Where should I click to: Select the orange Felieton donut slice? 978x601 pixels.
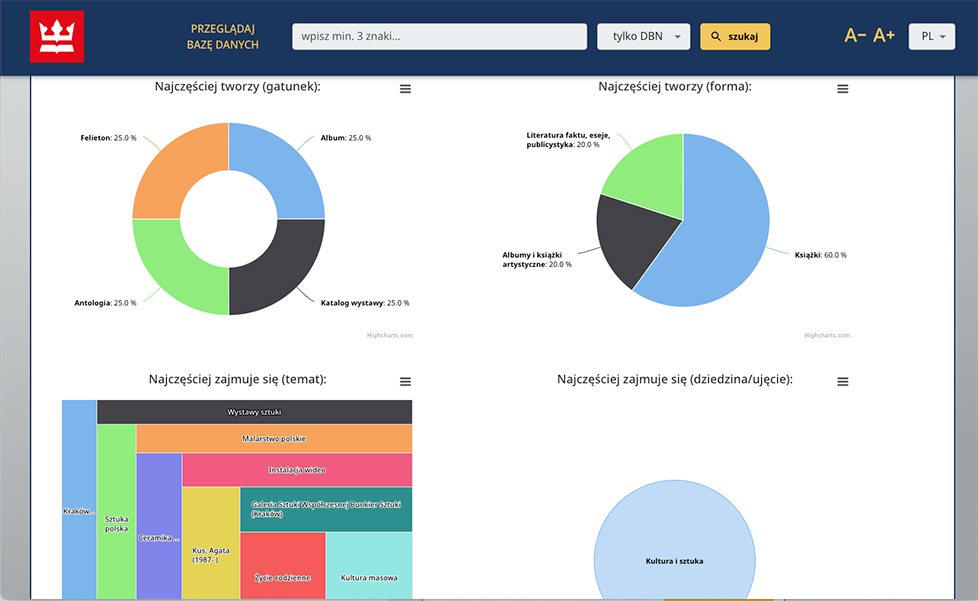(x=172, y=163)
